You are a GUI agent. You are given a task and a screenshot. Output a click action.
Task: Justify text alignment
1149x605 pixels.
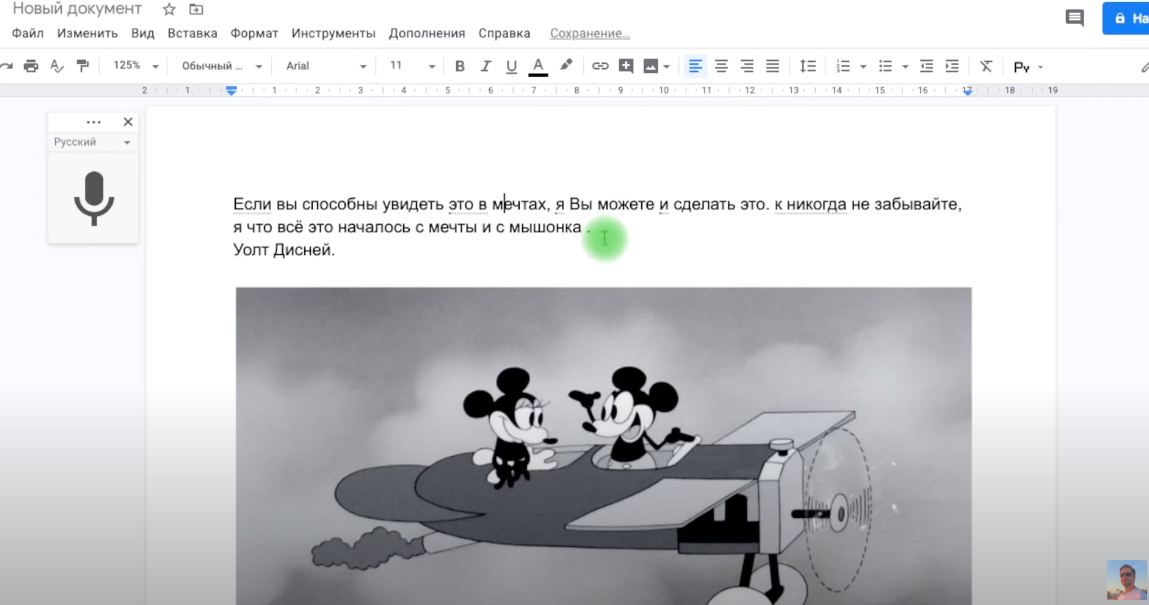772,67
